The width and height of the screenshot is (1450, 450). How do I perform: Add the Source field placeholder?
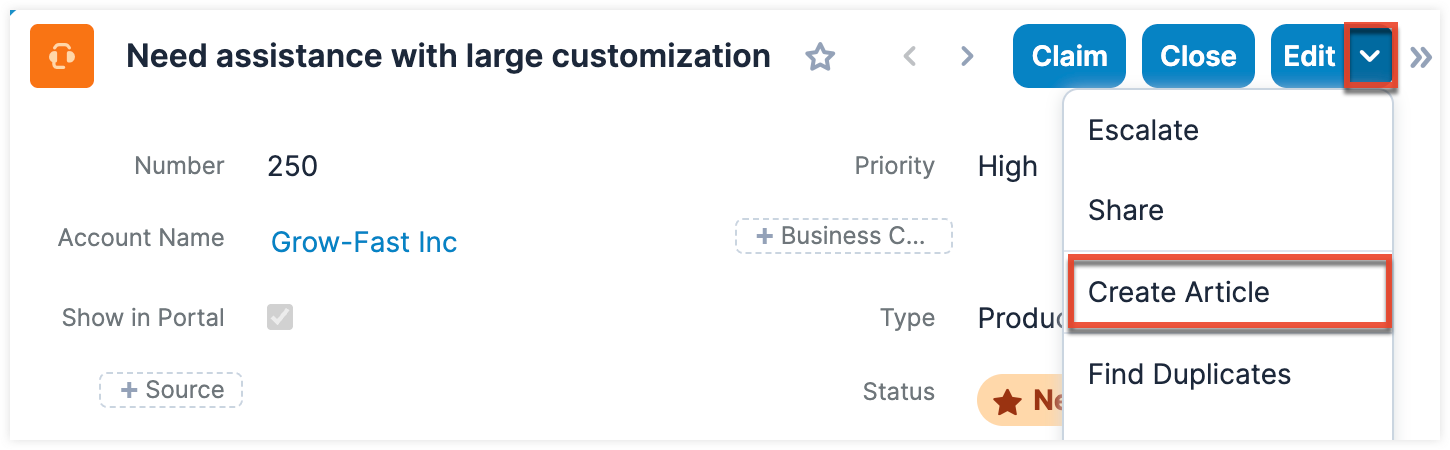click(171, 390)
